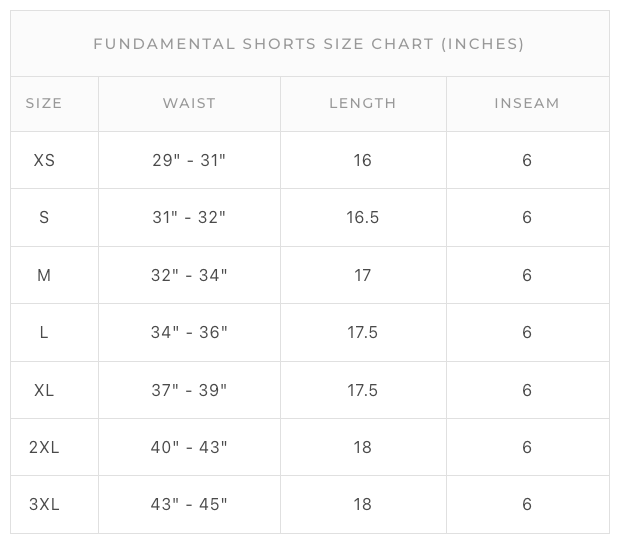
Task: Click the chart title Fundamental Shorts Size Chart
Action: 309,44
